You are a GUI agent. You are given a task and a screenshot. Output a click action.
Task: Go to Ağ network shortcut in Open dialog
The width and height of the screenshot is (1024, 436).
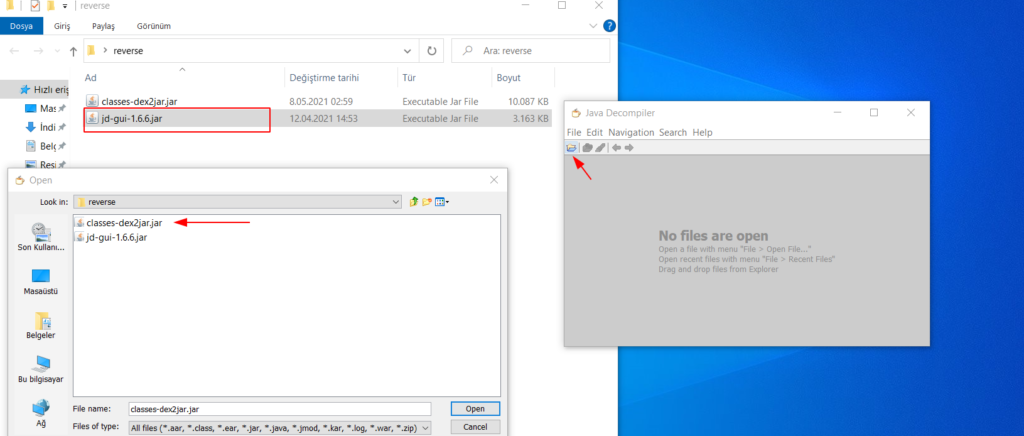click(41, 413)
